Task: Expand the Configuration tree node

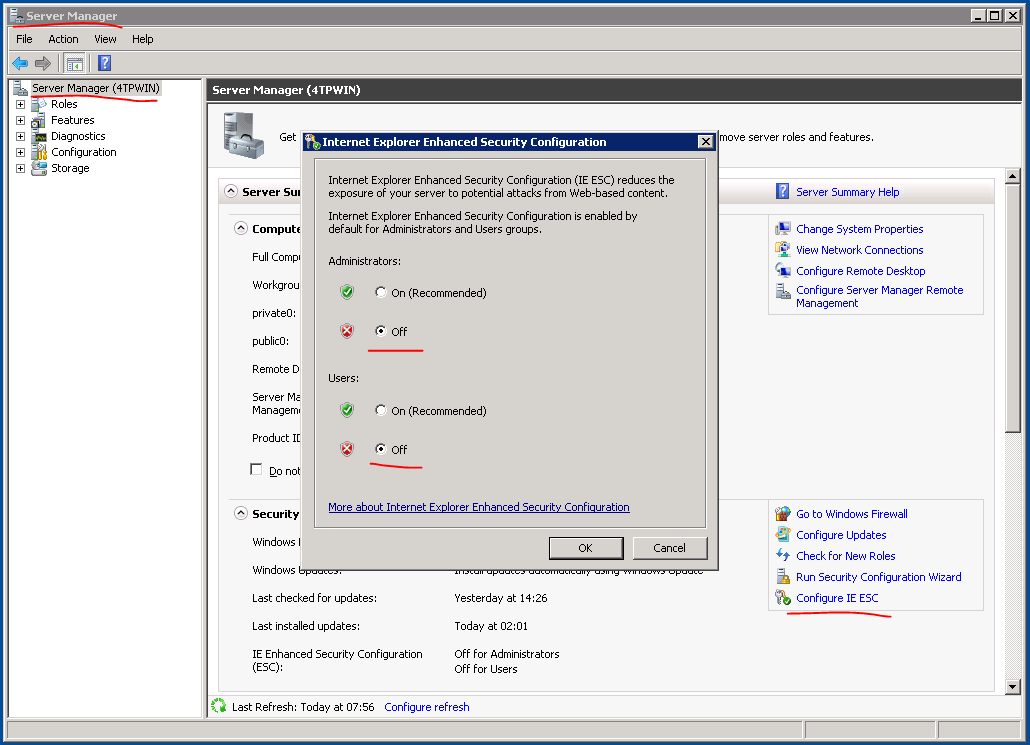Action: [x=20, y=152]
